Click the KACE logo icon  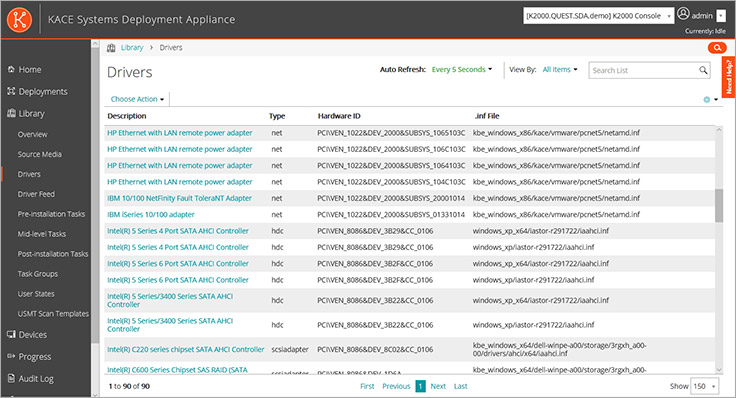click(x=19, y=20)
